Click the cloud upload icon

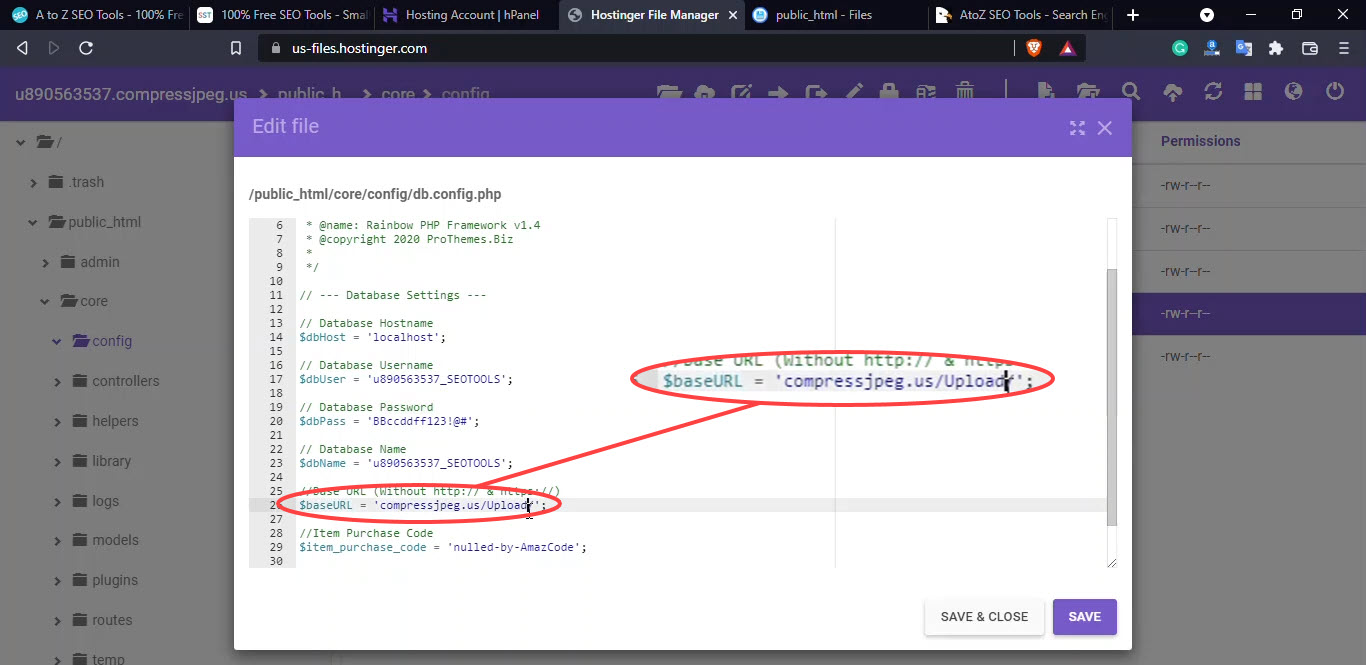tap(1173, 92)
